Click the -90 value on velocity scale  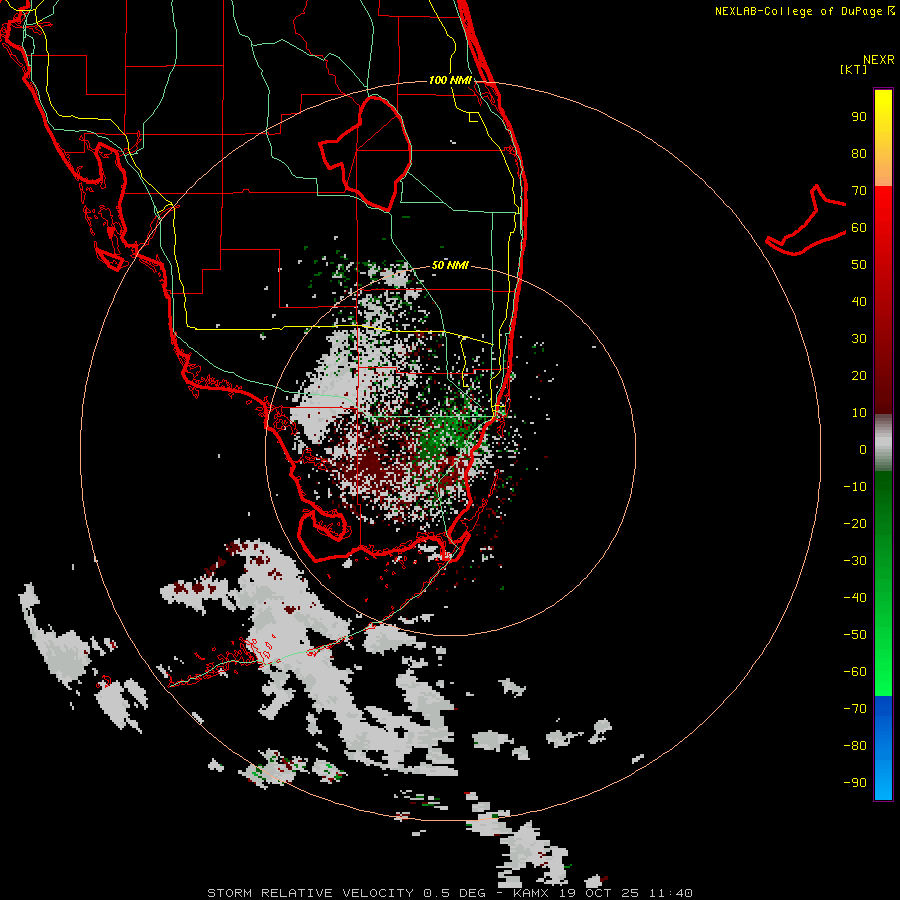[x=855, y=782]
